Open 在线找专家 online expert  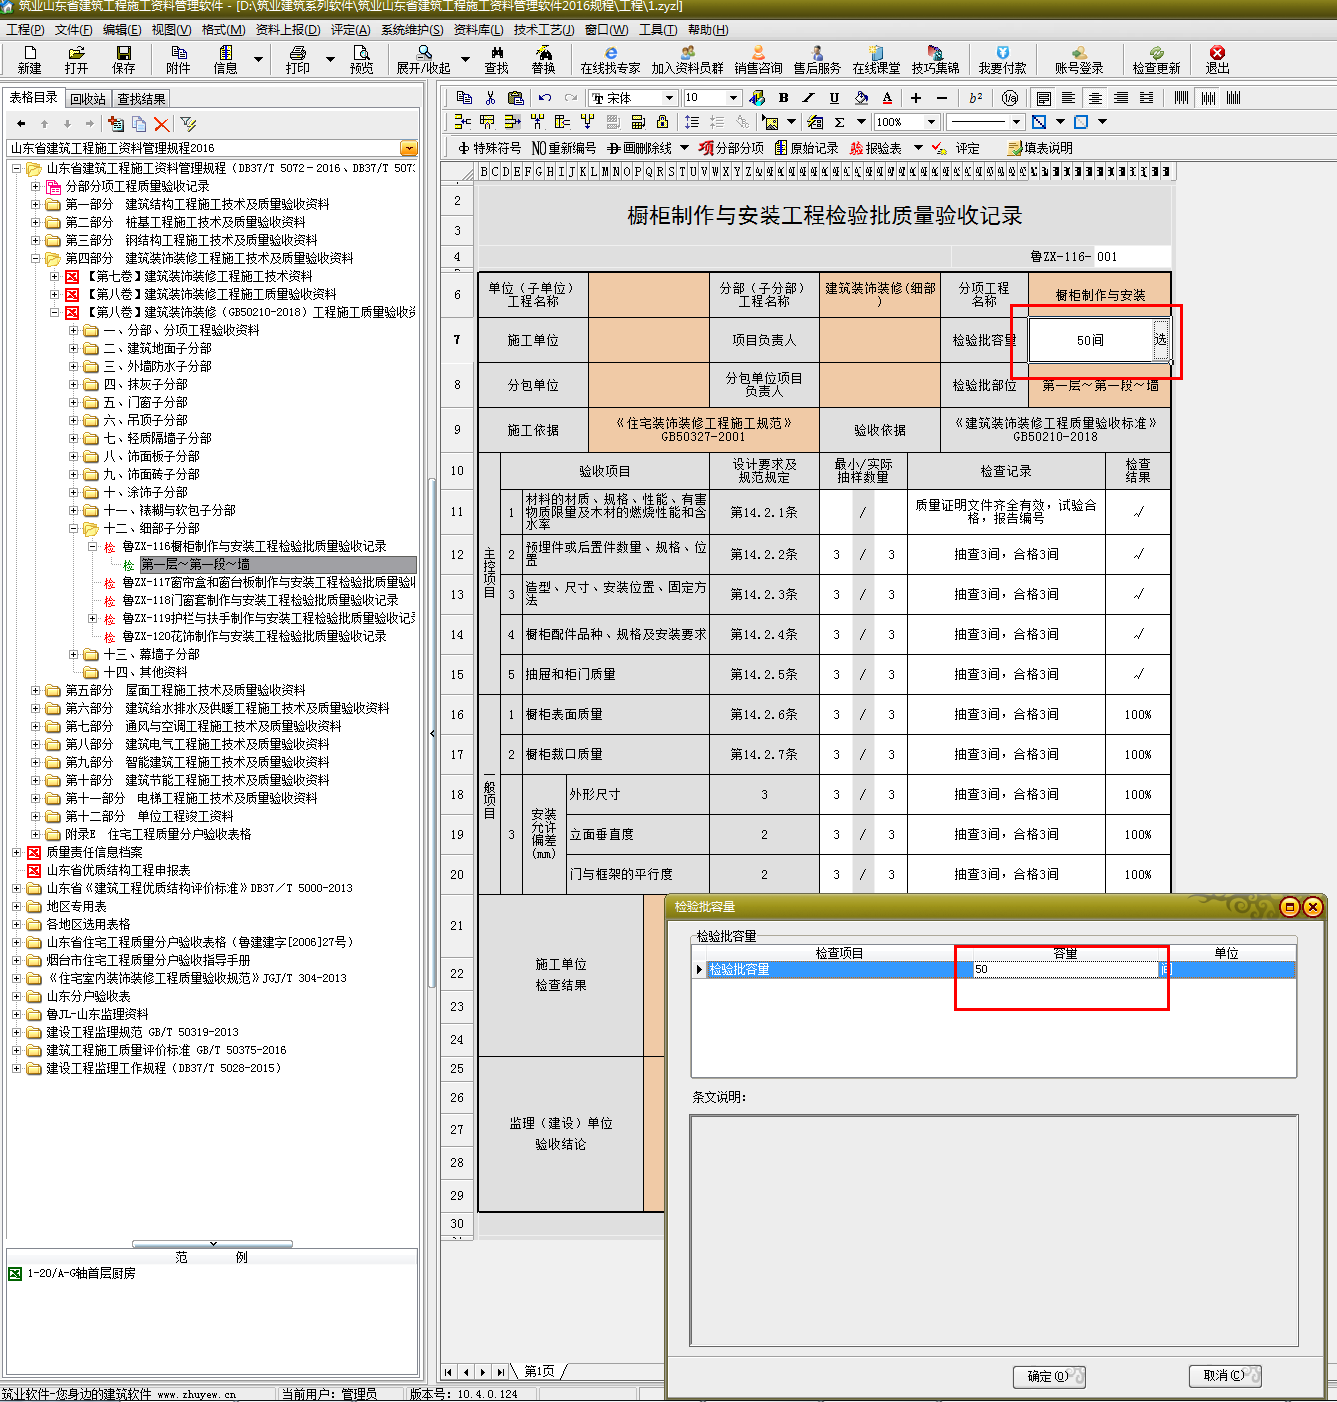[x=610, y=59]
